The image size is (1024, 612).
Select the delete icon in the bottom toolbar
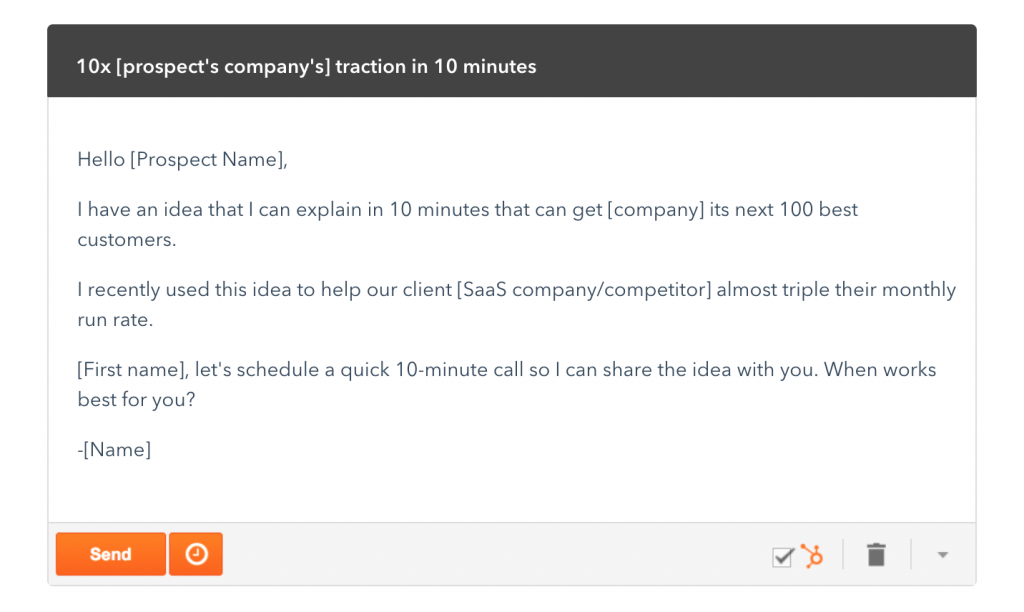[876, 554]
